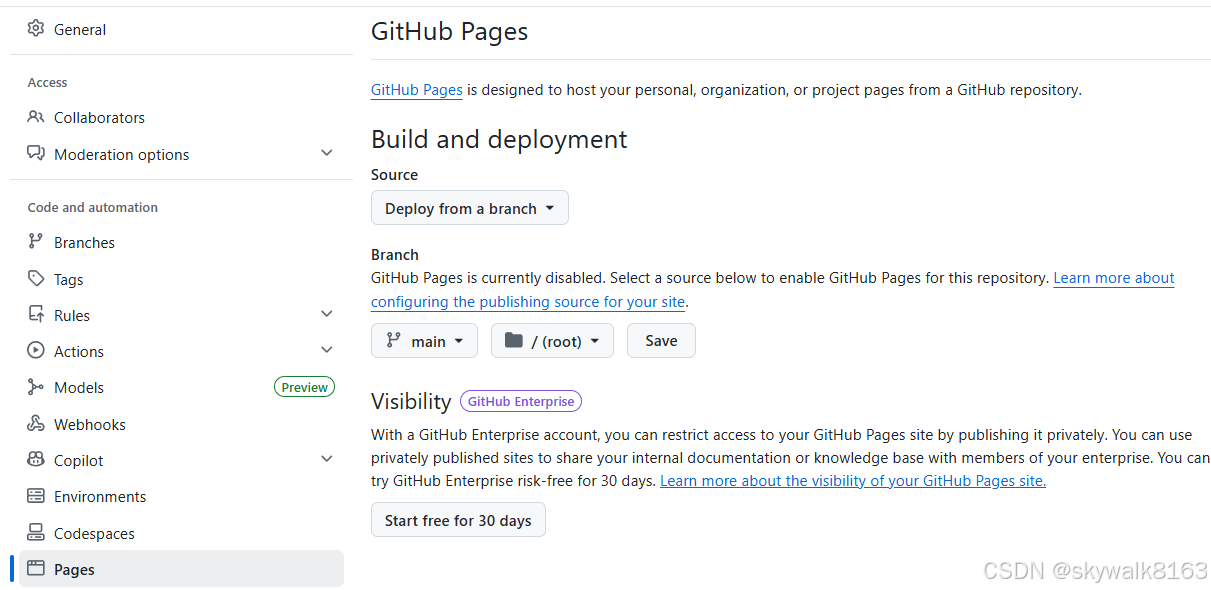Click the Collaborators people icon
1211x590 pixels.
pyautogui.click(x=36, y=117)
